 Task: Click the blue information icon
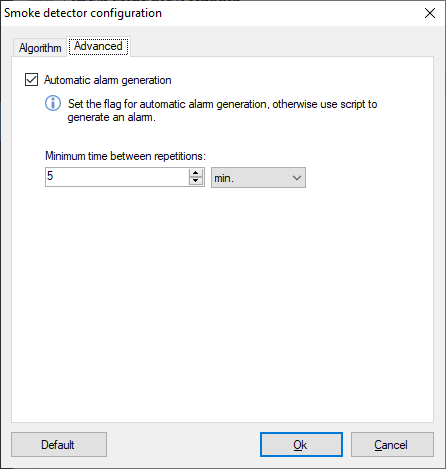[x=53, y=103]
